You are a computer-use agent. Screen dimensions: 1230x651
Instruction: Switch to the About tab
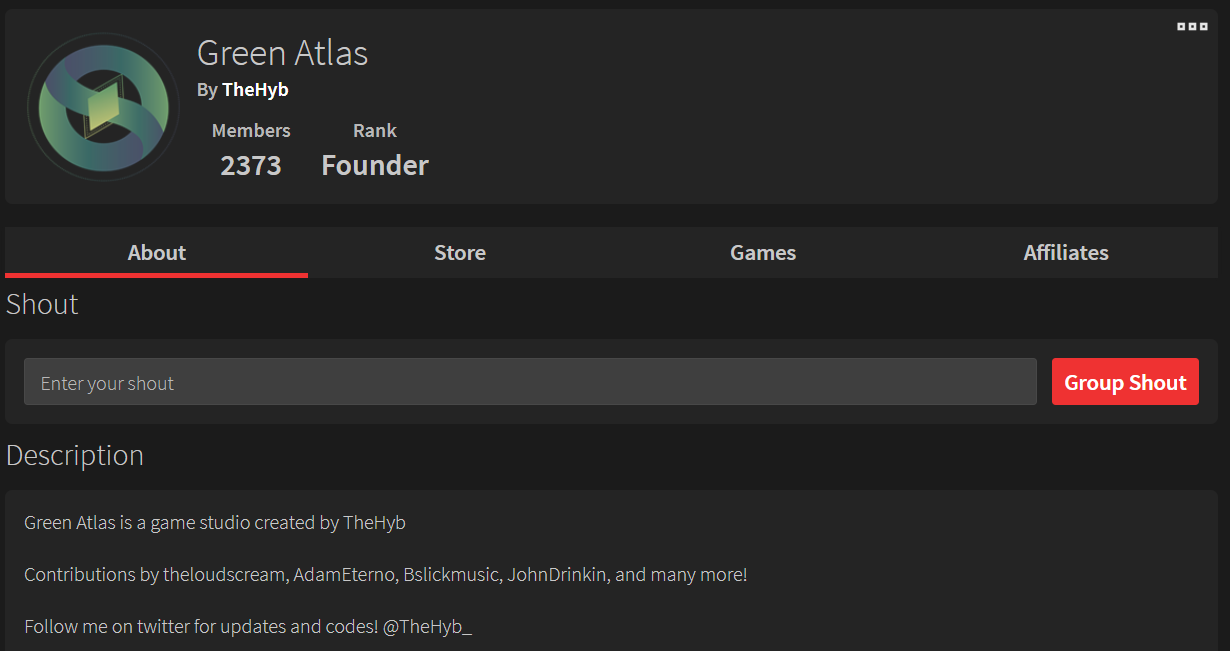[156, 253]
